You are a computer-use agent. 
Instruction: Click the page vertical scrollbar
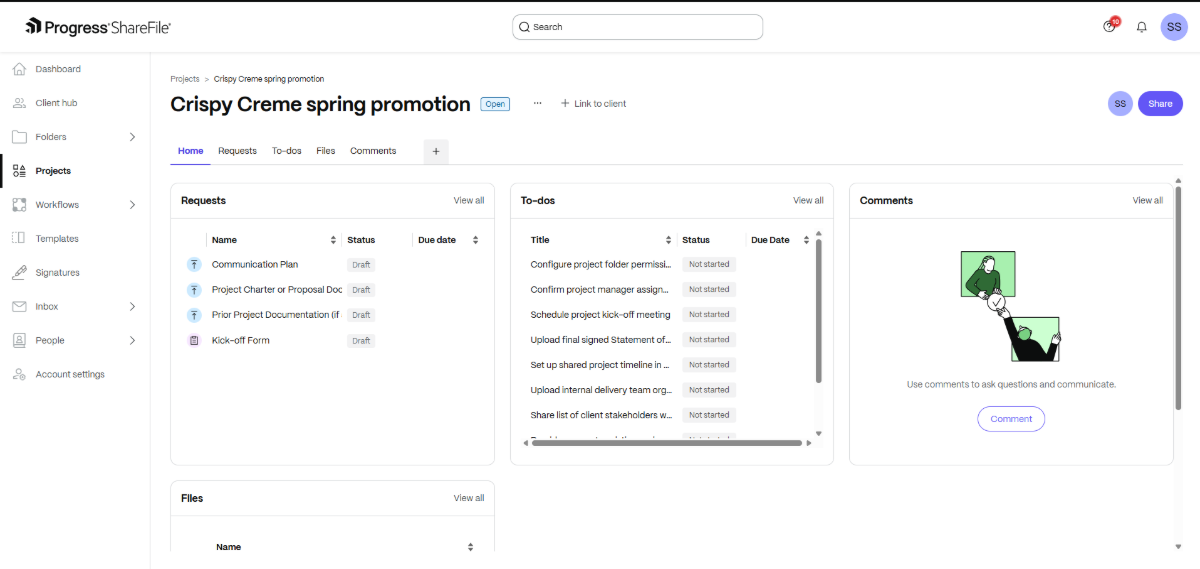point(1178,298)
